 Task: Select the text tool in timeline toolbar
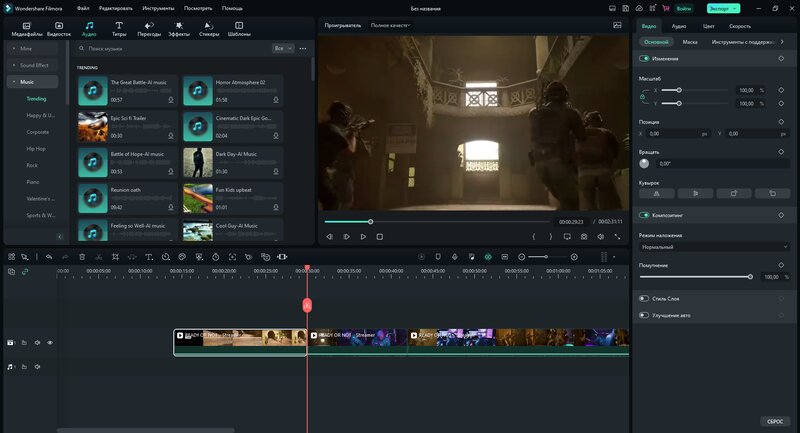(x=149, y=257)
